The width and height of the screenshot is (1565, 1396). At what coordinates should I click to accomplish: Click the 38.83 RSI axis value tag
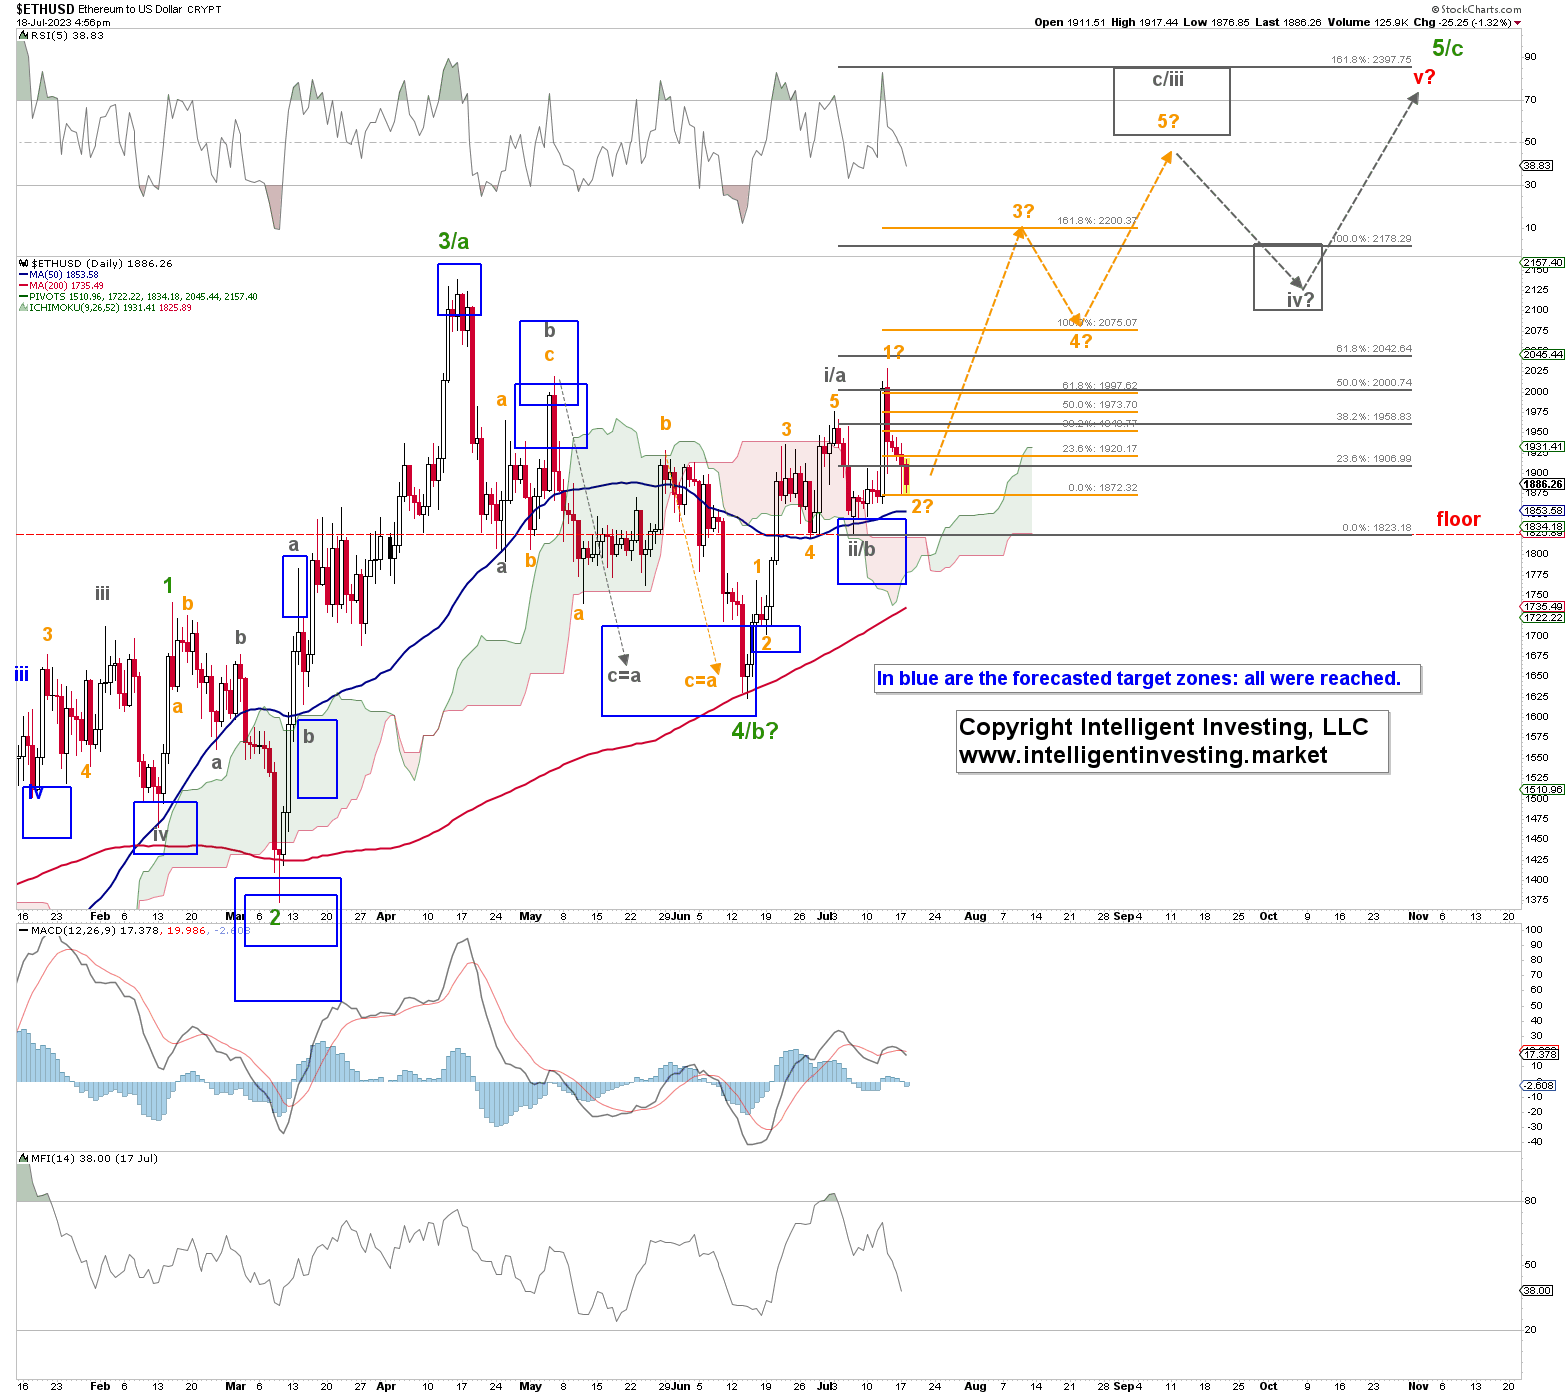[x=1538, y=165]
